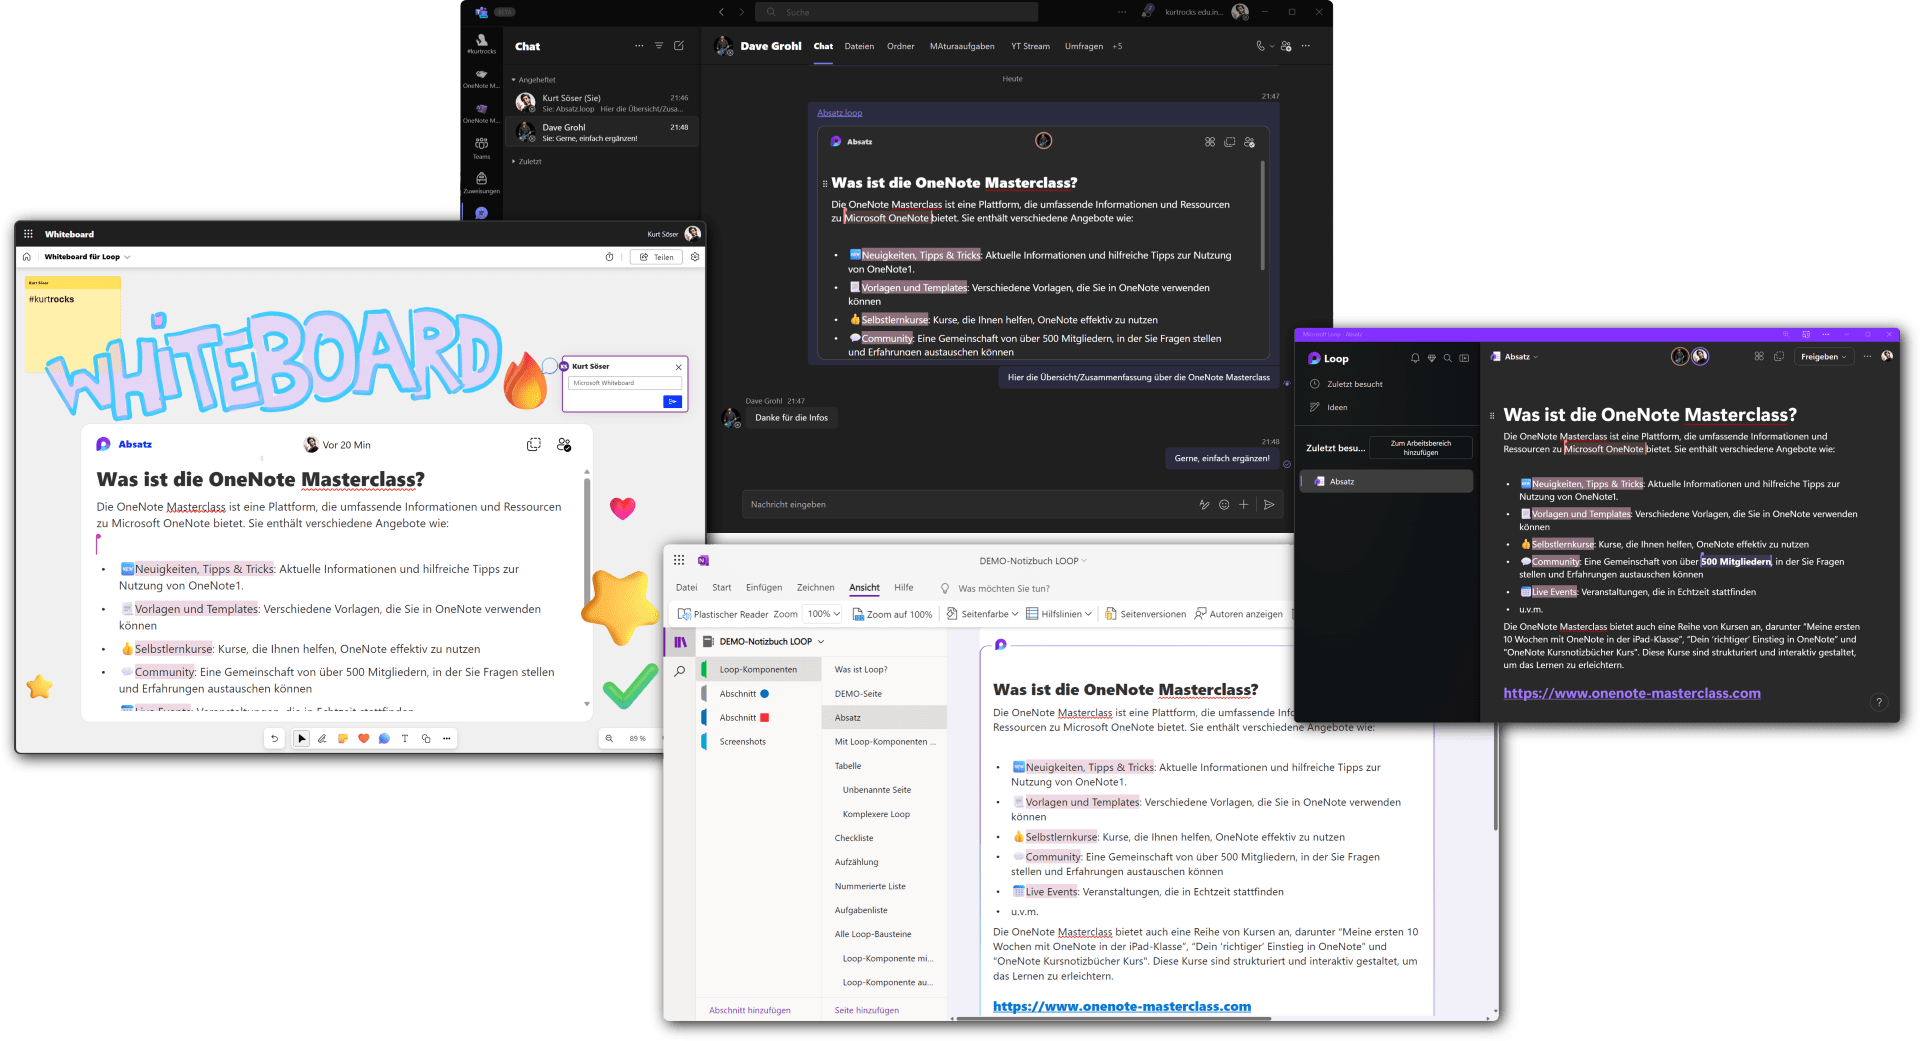Go back in Teams navigation history
The height and width of the screenshot is (1041, 1920).
pos(721,12)
